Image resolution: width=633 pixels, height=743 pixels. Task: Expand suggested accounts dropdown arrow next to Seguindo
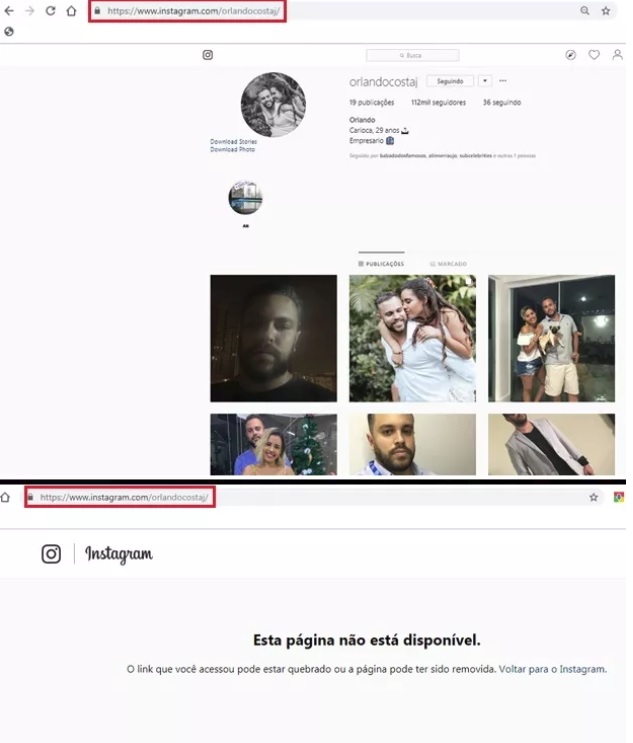tap(485, 81)
